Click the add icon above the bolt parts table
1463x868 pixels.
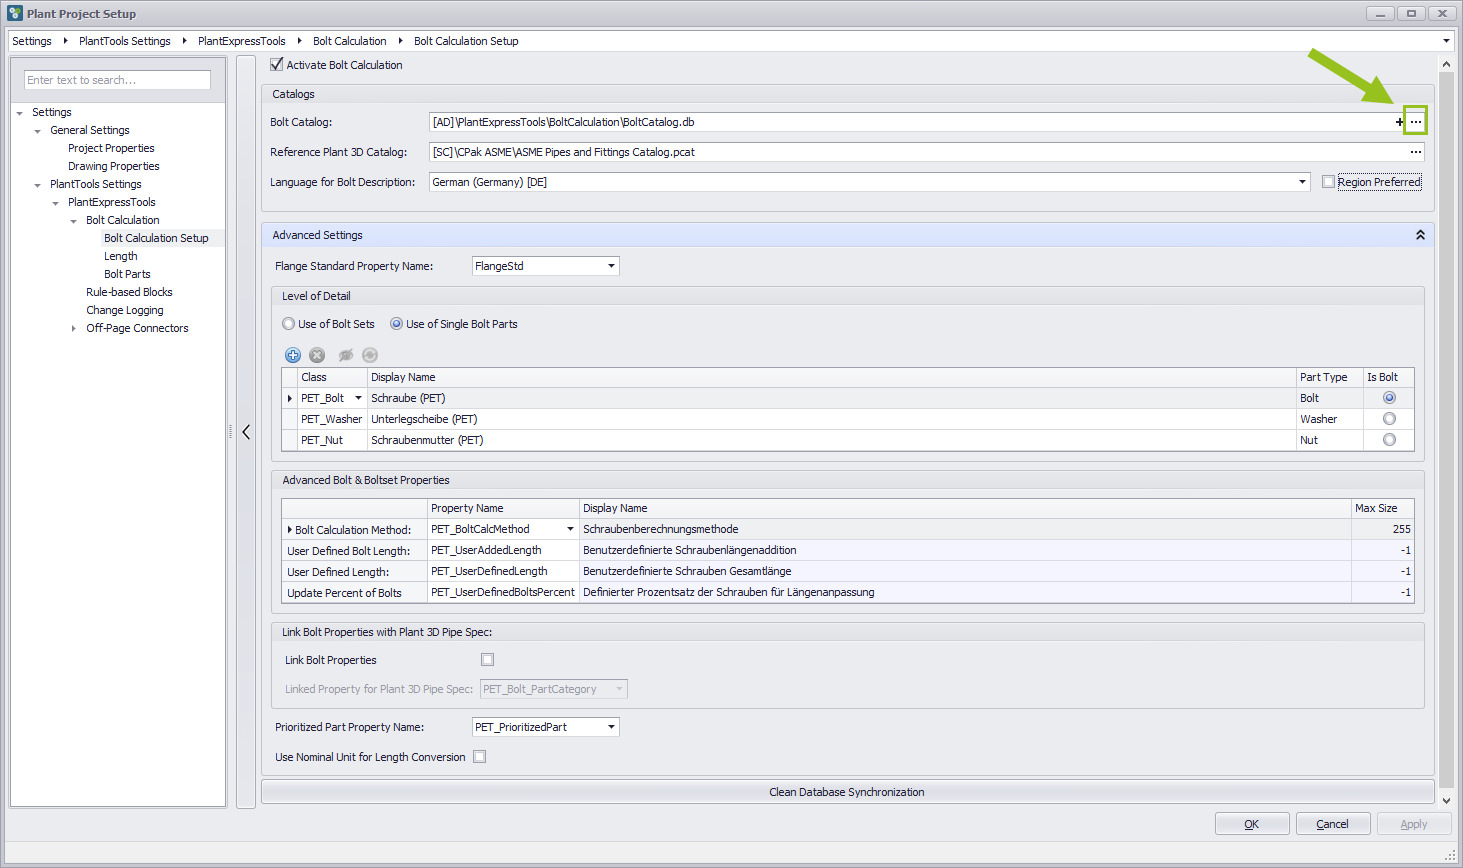[x=293, y=355]
